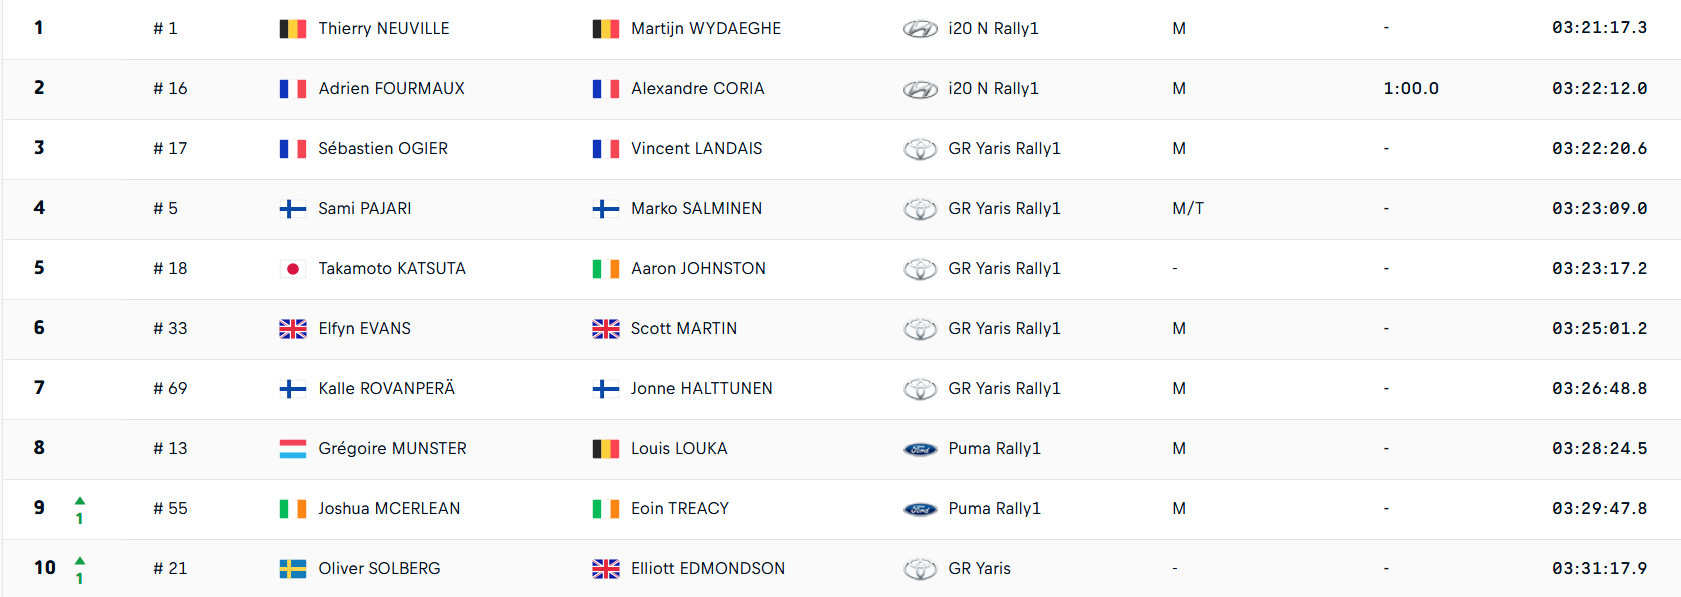This screenshot has height=597, width=1681.
Task: Click the Ford logo in Grégoire Munster's row
Action: point(920,449)
